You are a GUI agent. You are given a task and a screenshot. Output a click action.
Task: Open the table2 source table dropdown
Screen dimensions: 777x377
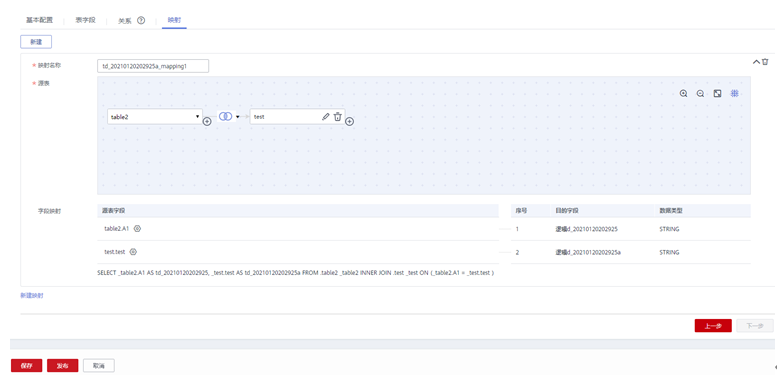(x=155, y=117)
